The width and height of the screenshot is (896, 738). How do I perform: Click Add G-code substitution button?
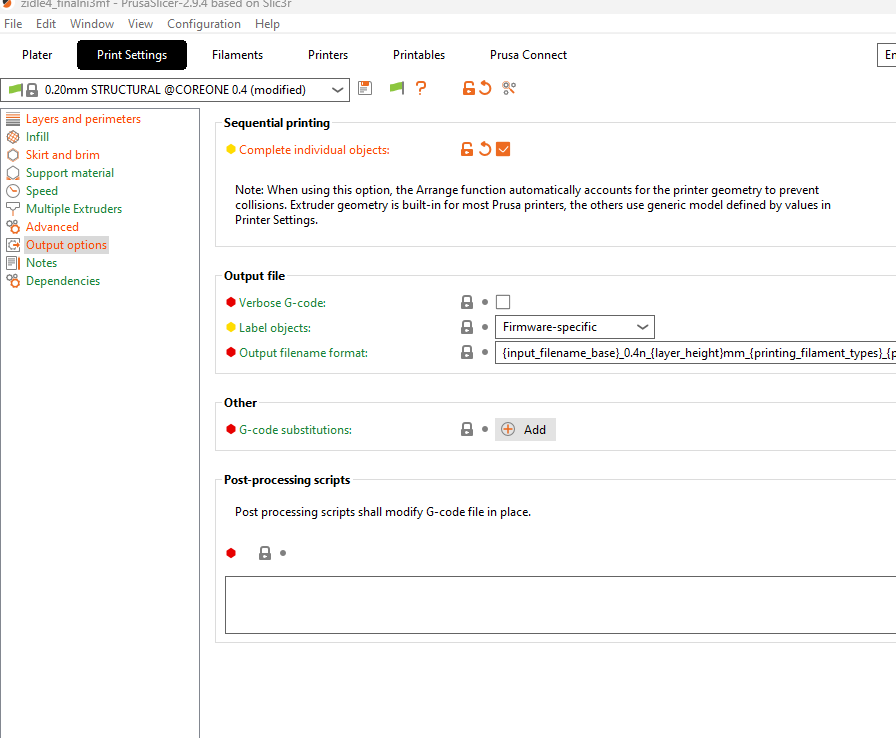click(x=525, y=429)
